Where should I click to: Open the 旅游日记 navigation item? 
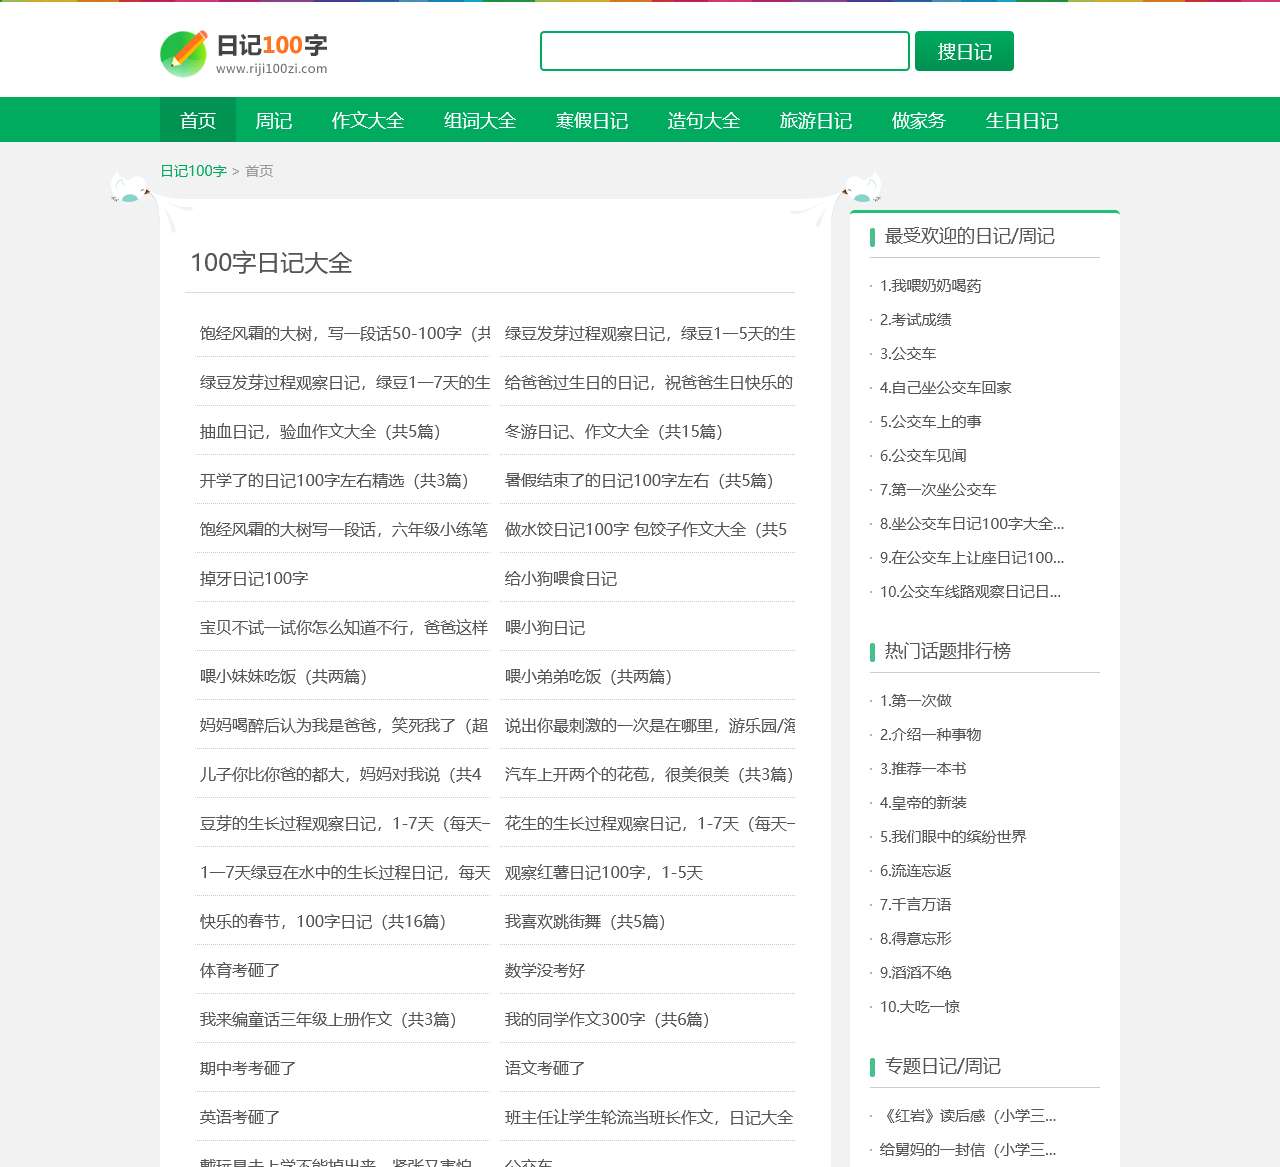click(816, 120)
